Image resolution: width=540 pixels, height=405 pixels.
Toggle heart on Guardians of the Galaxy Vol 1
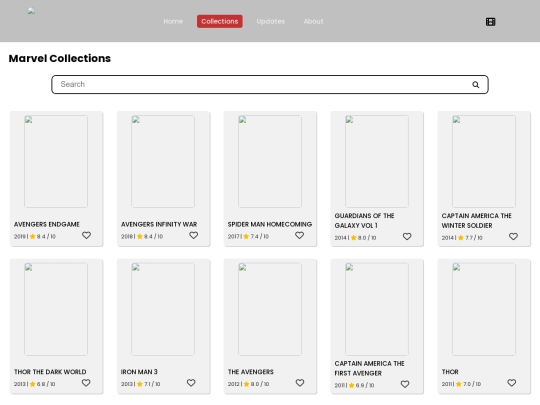pyautogui.click(x=407, y=237)
